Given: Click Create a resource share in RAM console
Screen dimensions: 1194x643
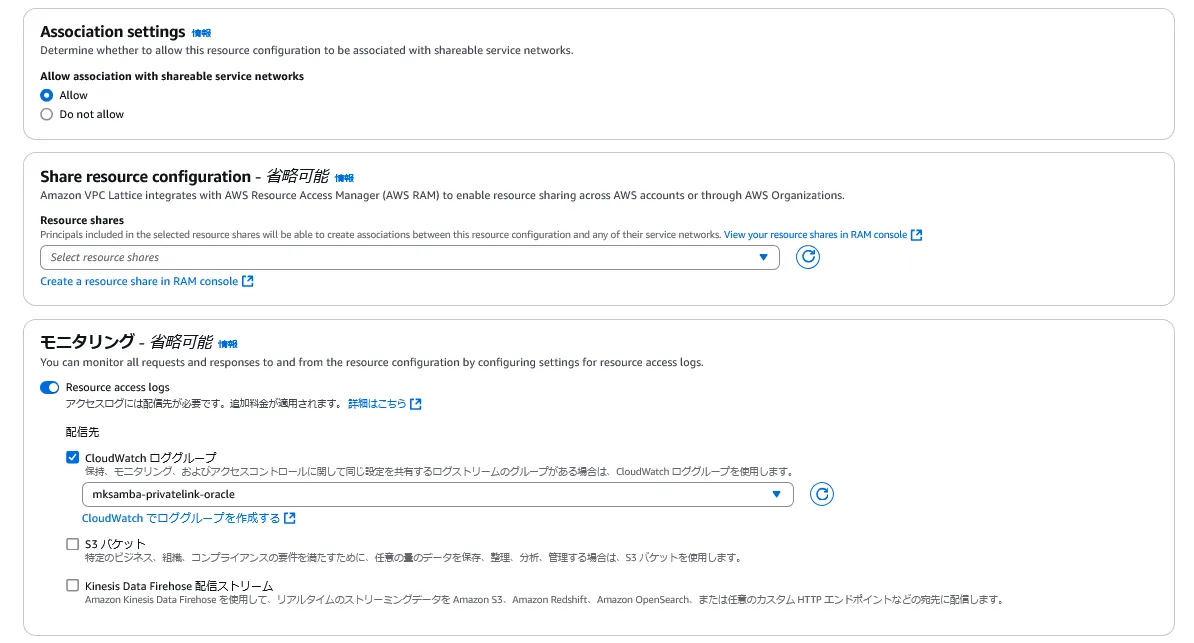Looking at the screenshot, I should tap(139, 281).
